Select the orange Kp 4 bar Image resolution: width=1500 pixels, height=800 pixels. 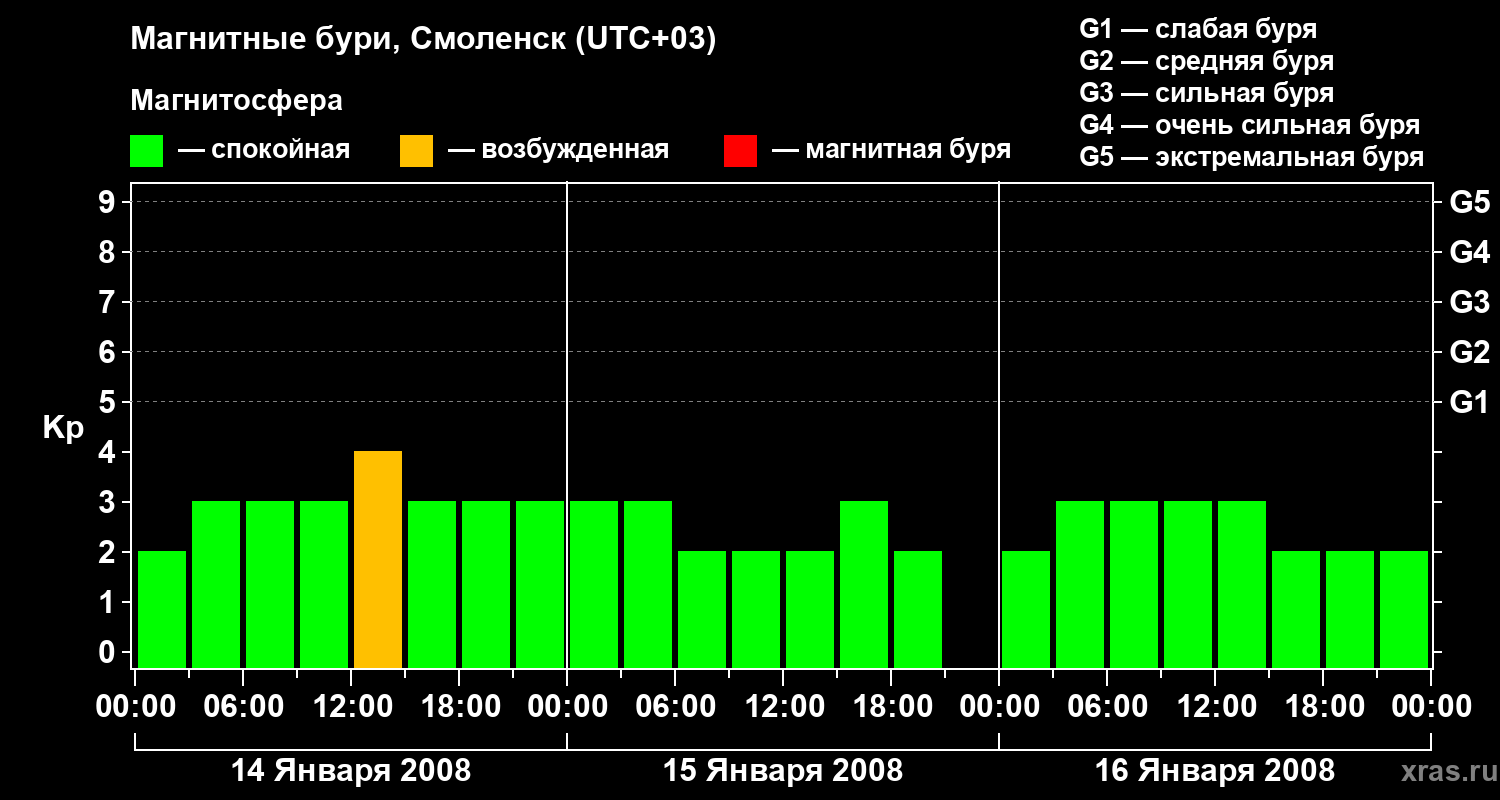point(378,559)
